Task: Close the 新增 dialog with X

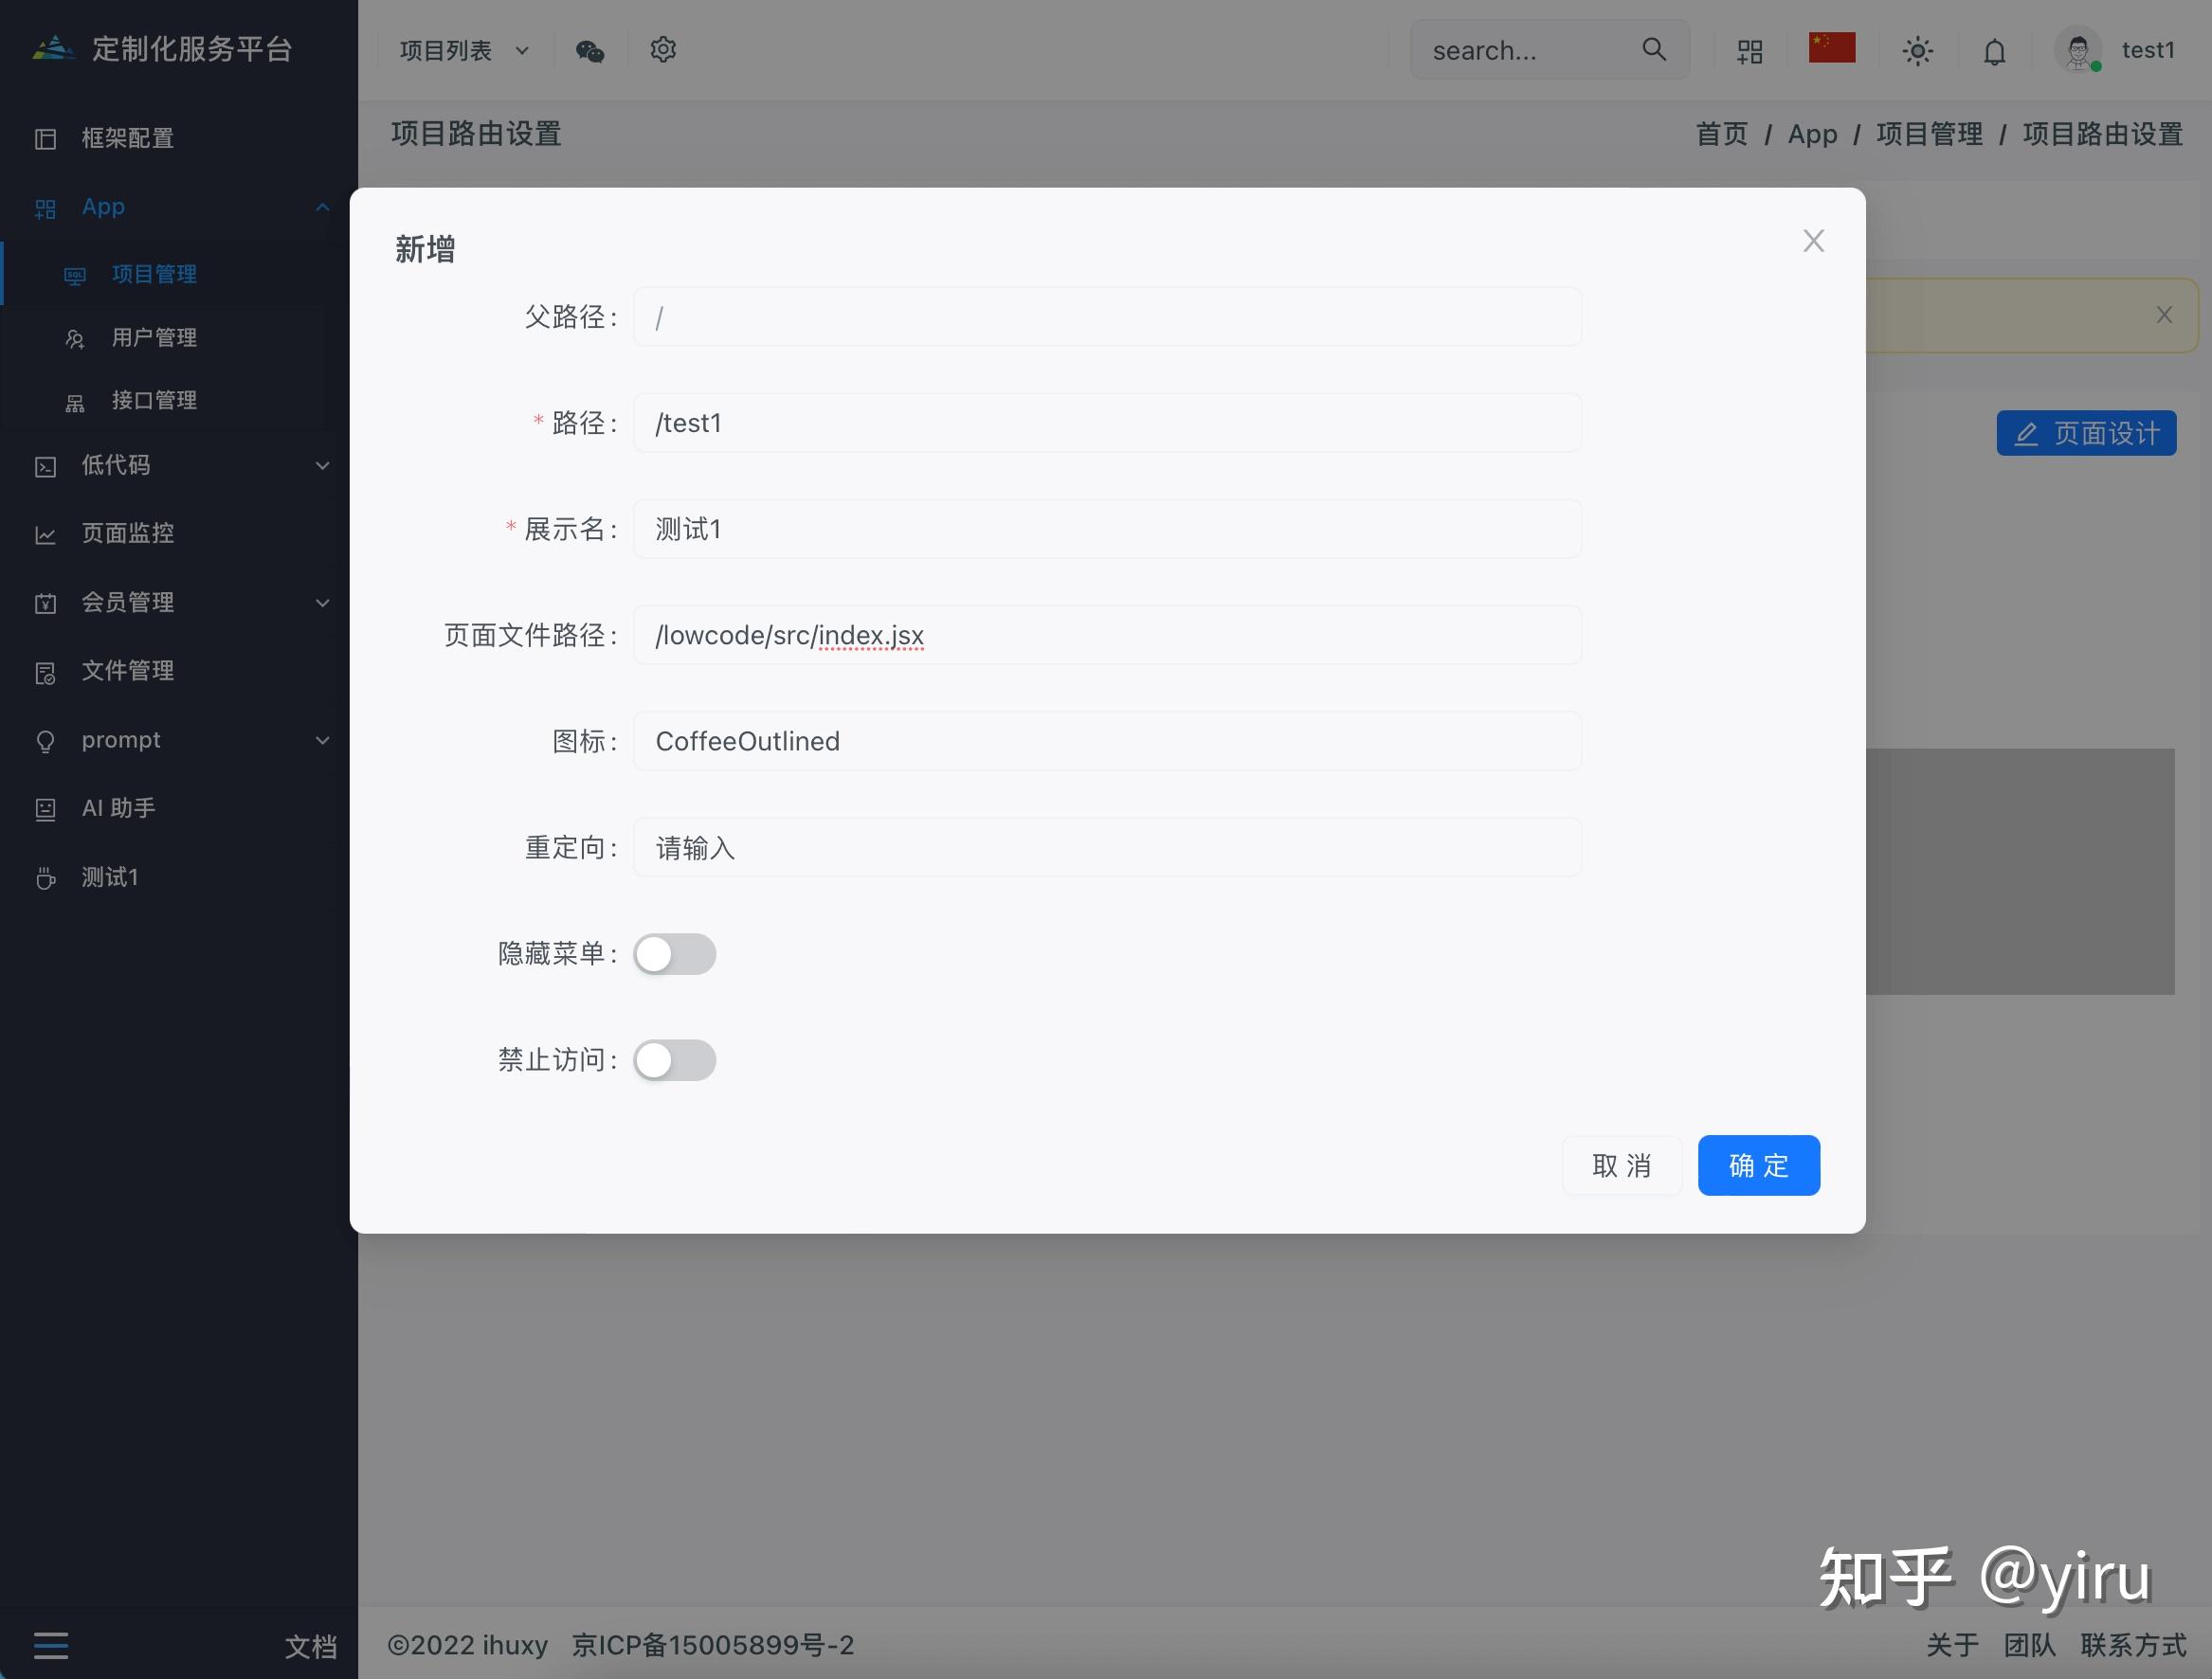Action: 1813,241
